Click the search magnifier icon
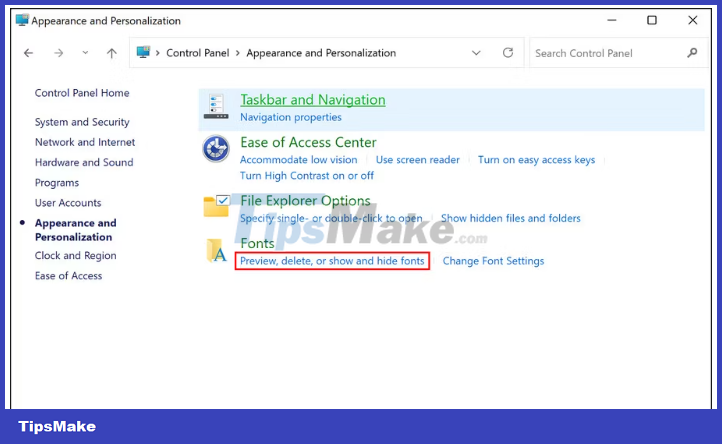 (x=692, y=53)
